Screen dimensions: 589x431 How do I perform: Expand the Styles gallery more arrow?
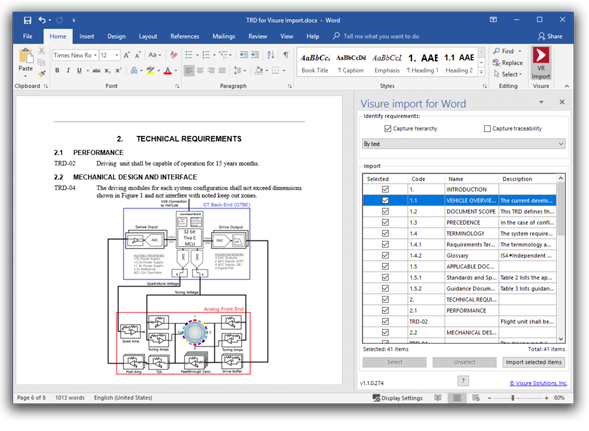(482, 71)
